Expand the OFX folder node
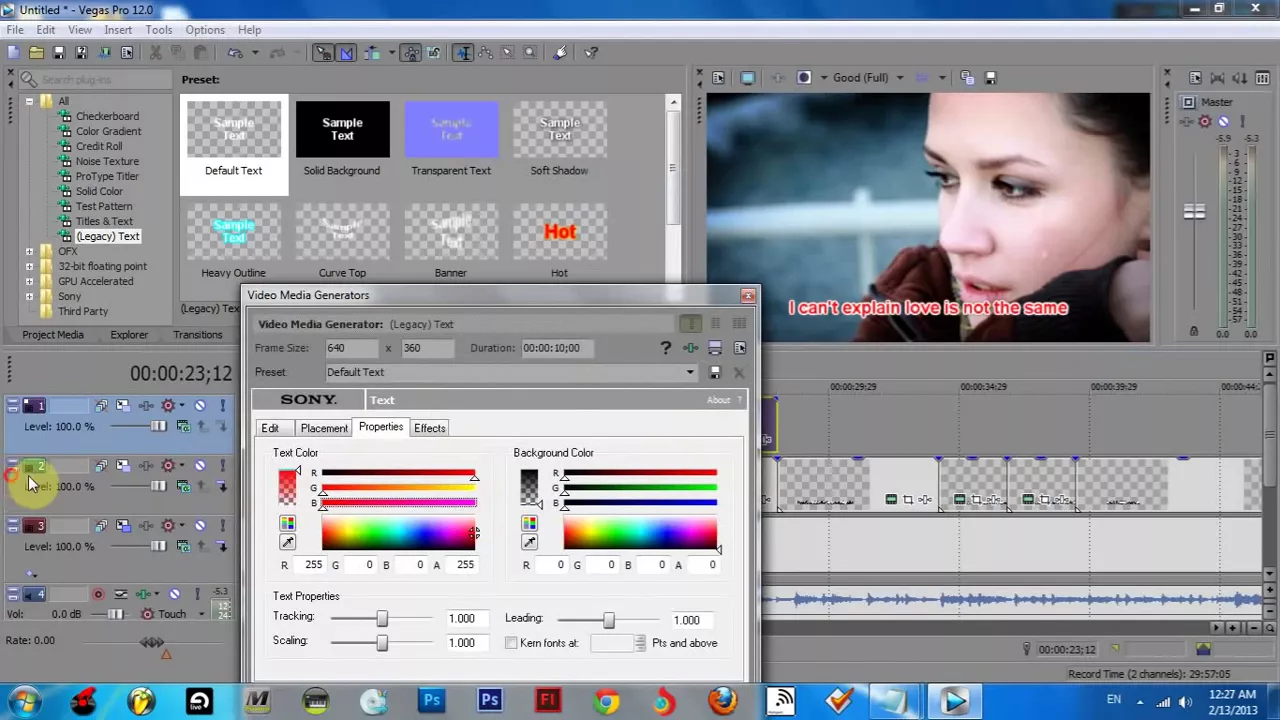This screenshot has height=720, width=1280. pyautogui.click(x=29, y=251)
